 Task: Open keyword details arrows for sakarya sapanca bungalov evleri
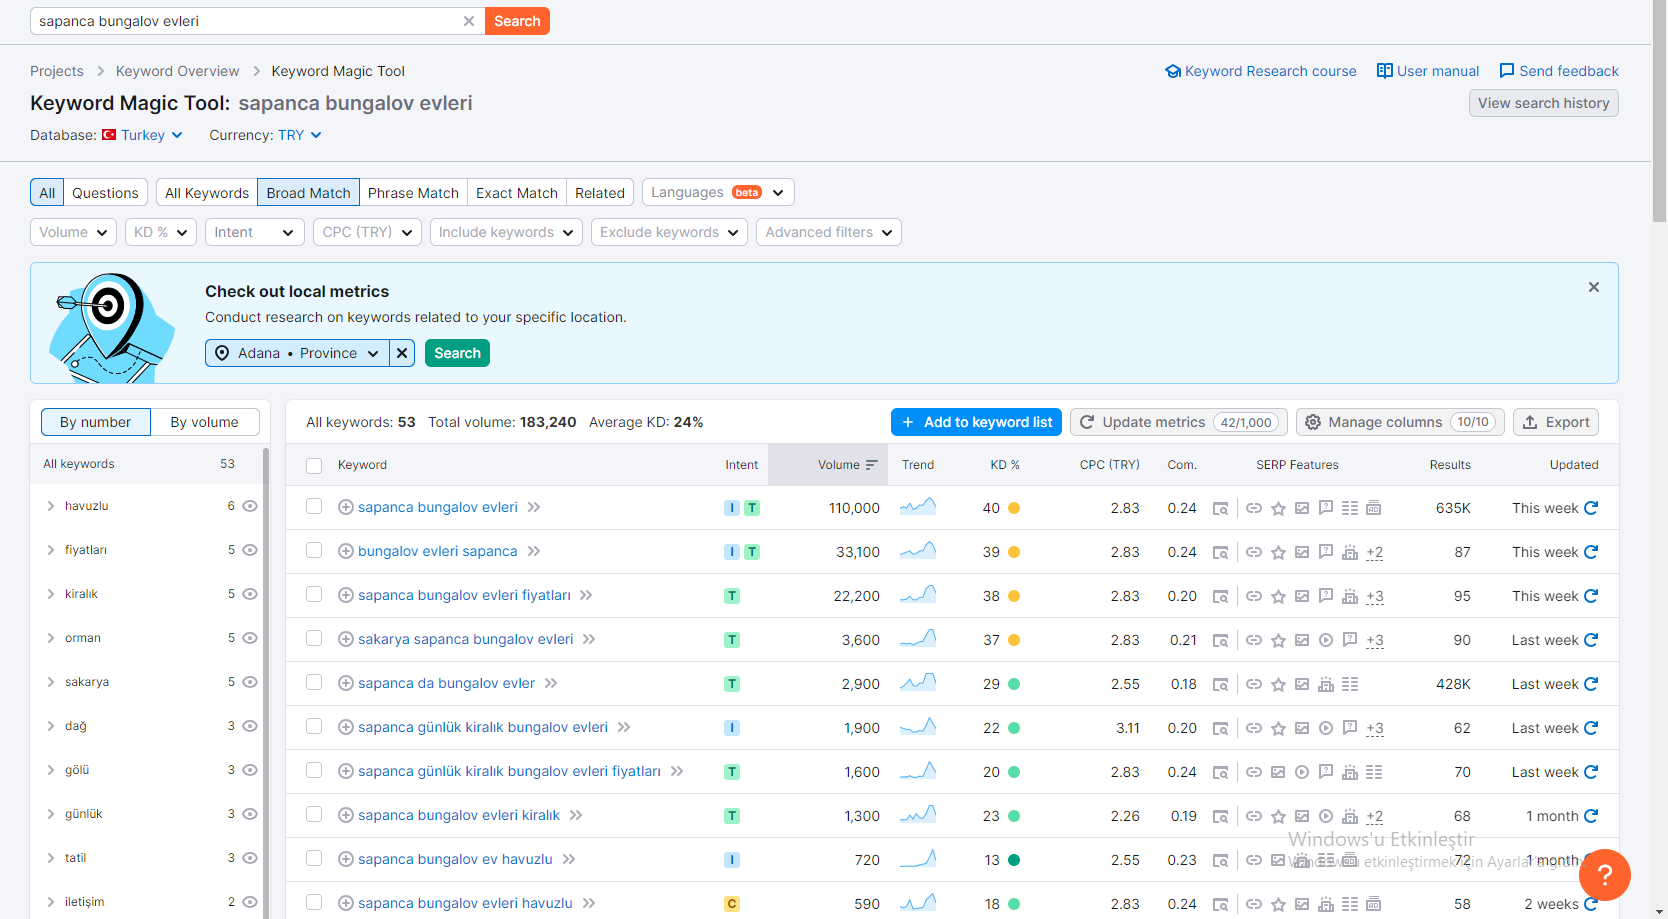[x=589, y=639]
